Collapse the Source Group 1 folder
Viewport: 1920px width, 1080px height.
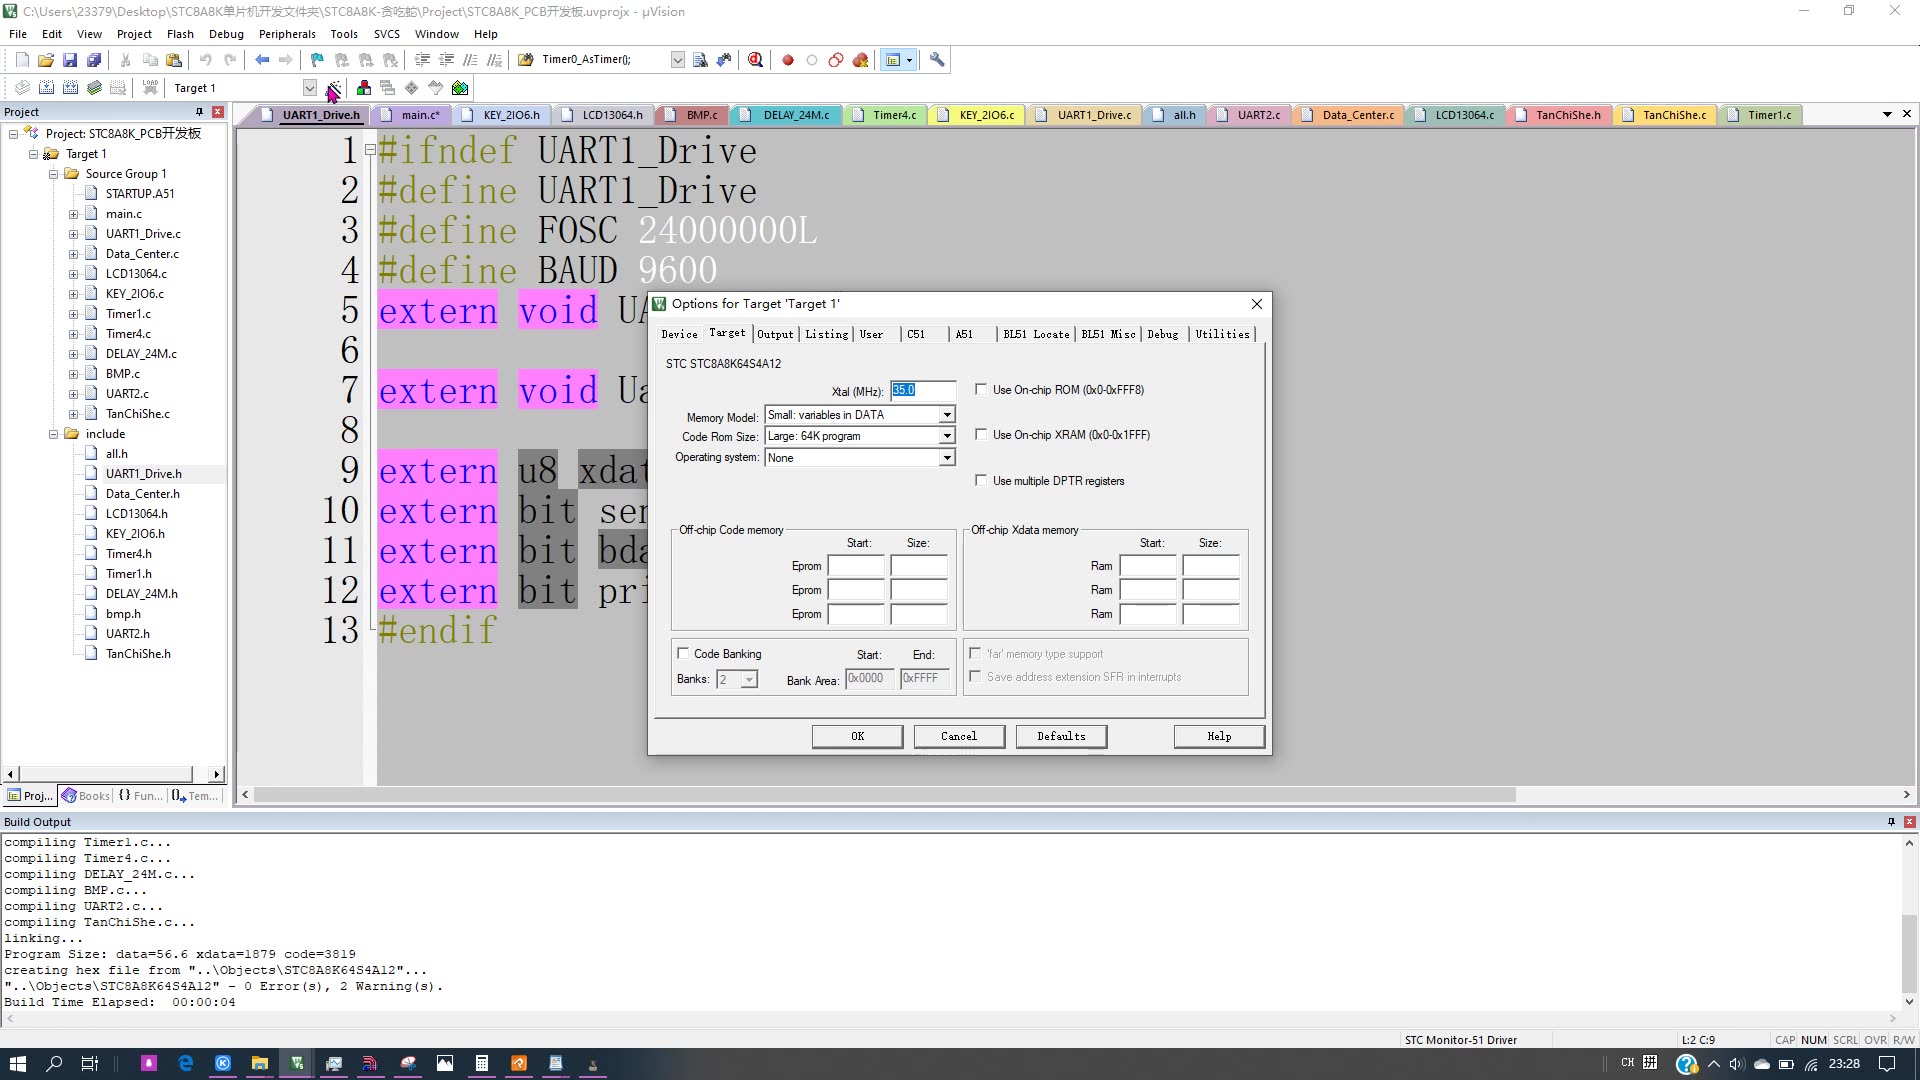coord(54,174)
